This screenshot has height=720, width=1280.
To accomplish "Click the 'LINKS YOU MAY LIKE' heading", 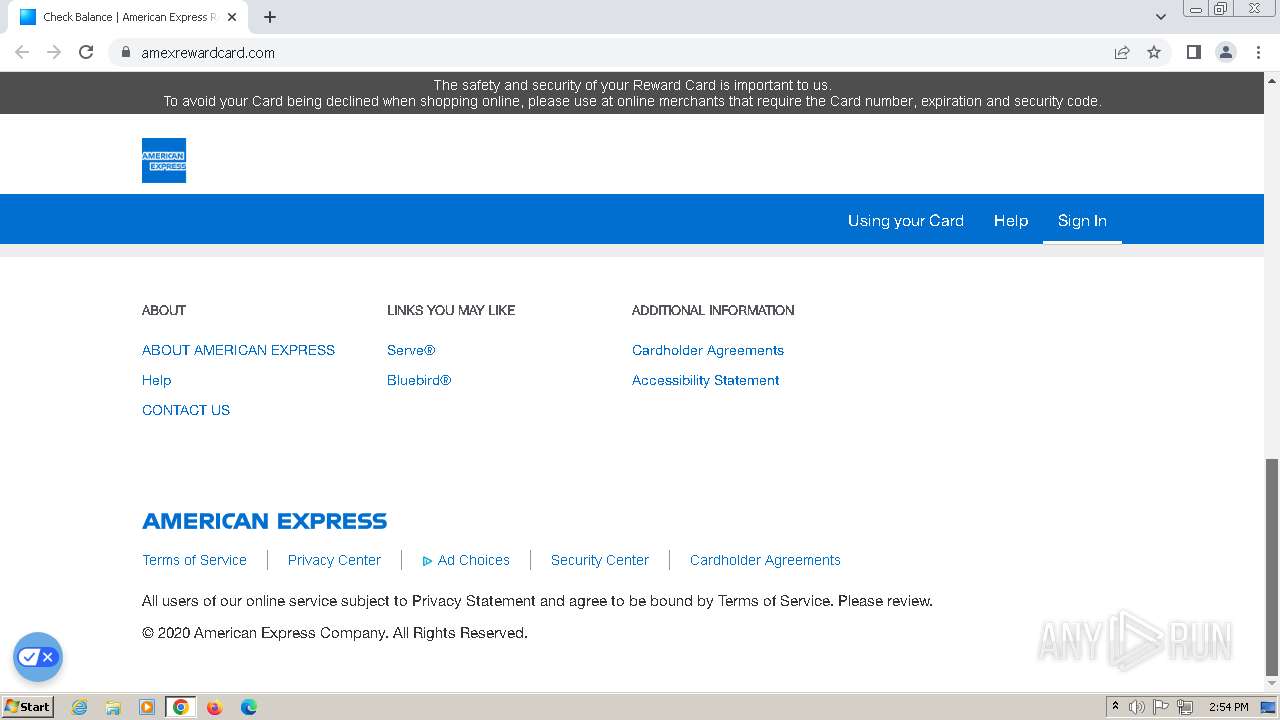I will click(x=451, y=310).
